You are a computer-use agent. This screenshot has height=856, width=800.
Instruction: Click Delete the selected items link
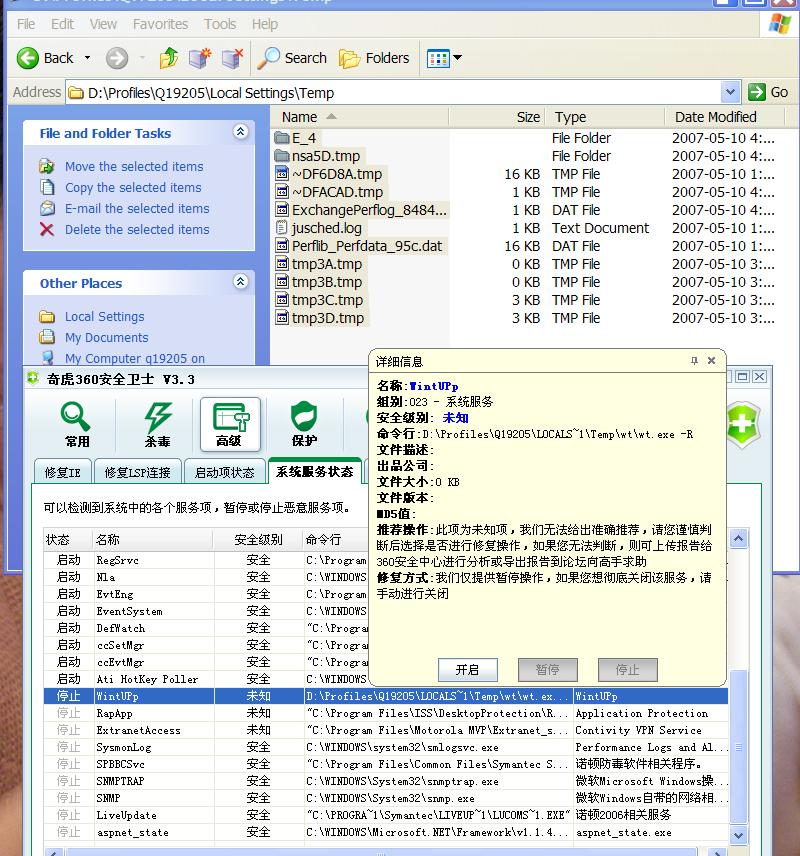click(x=137, y=229)
